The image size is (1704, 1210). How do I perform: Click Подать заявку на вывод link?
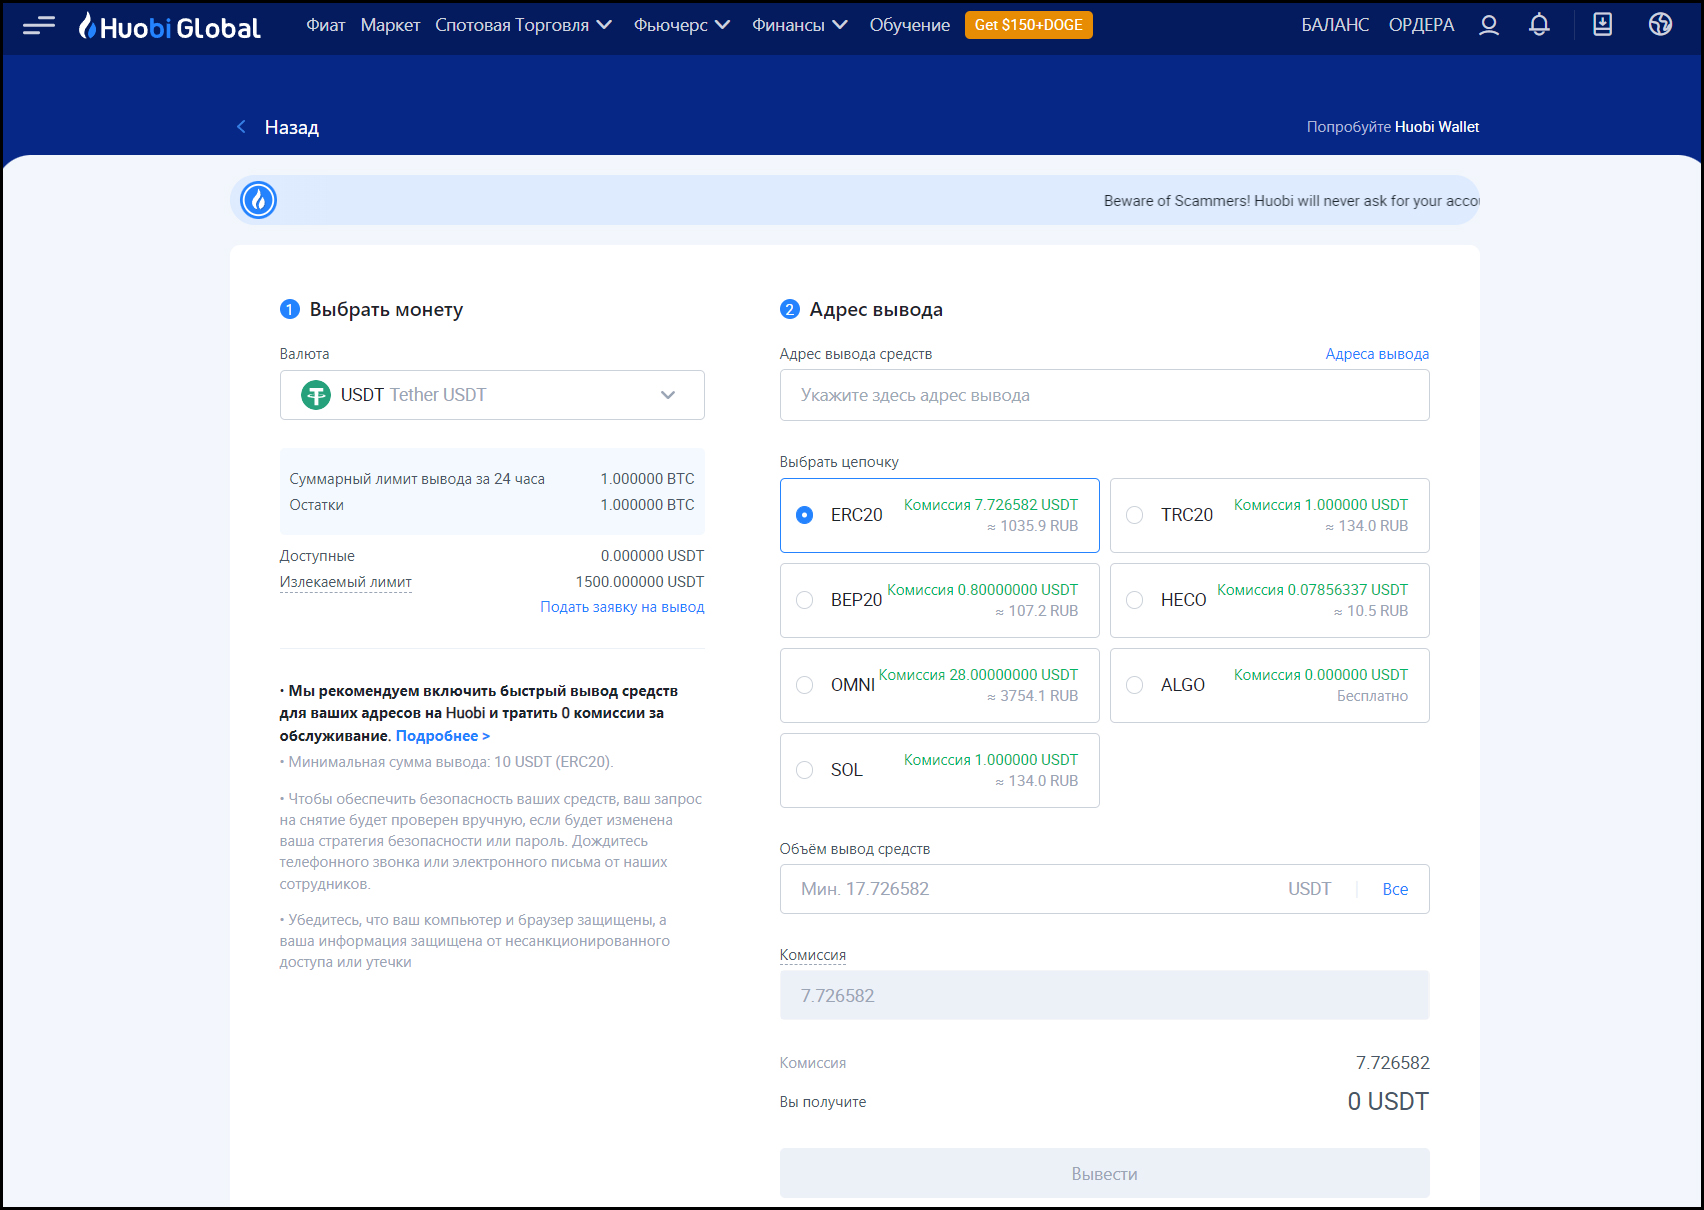622,607
